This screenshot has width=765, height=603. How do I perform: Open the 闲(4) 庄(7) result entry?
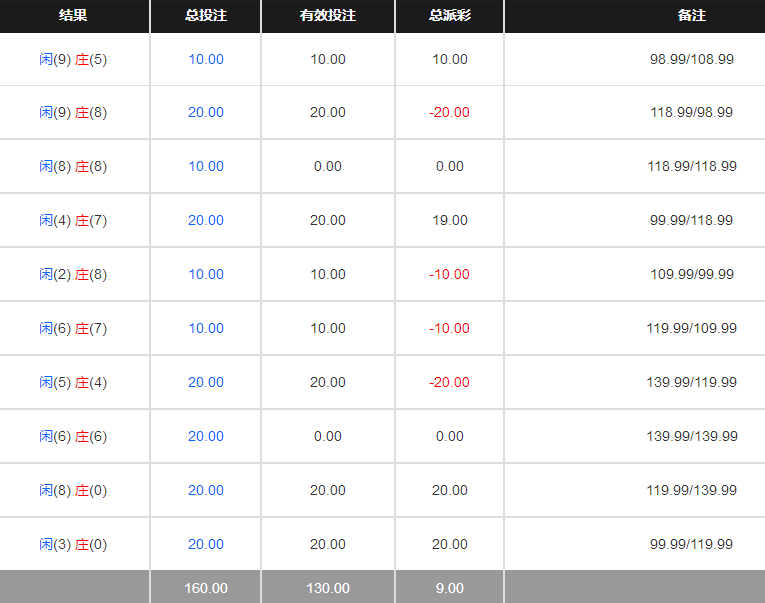click(73, 221)
